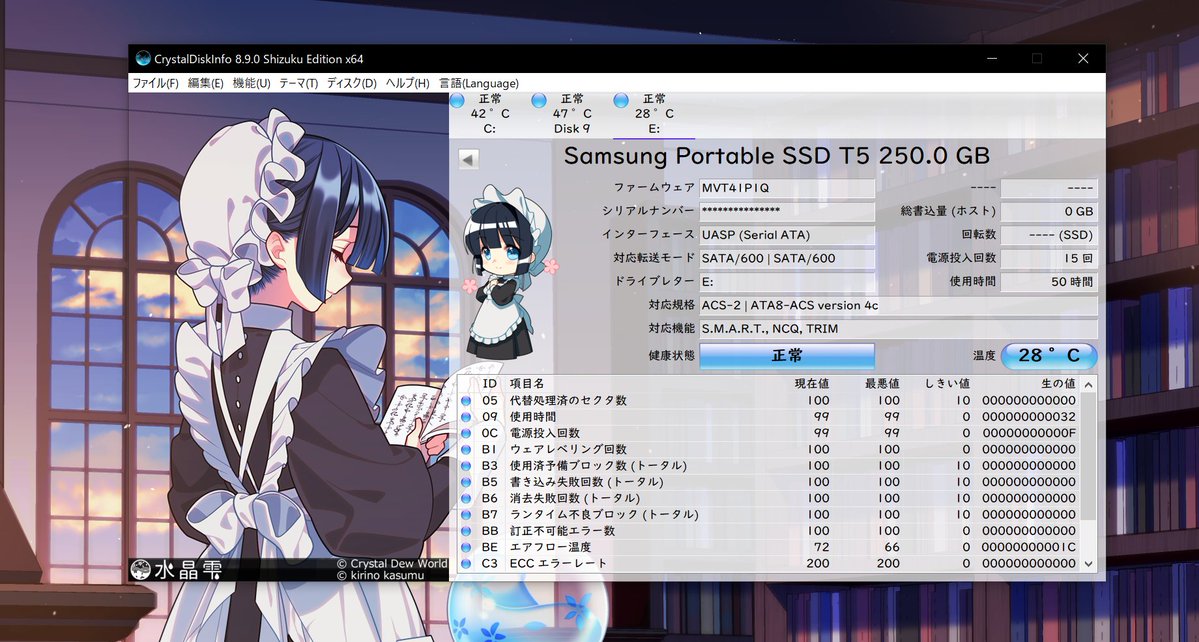Click the status orb in row BE
This screenshot has height=642, width=1199.
point(466,547)
